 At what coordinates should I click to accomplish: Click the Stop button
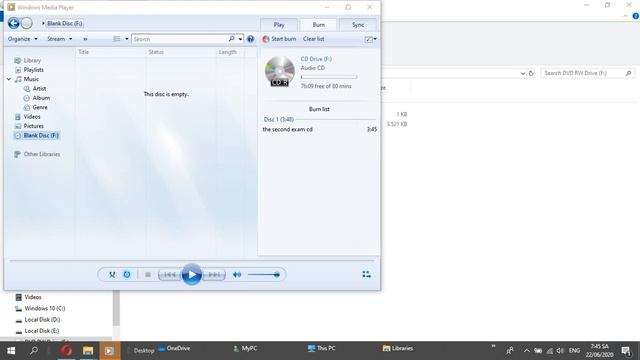tap(148, 275)
